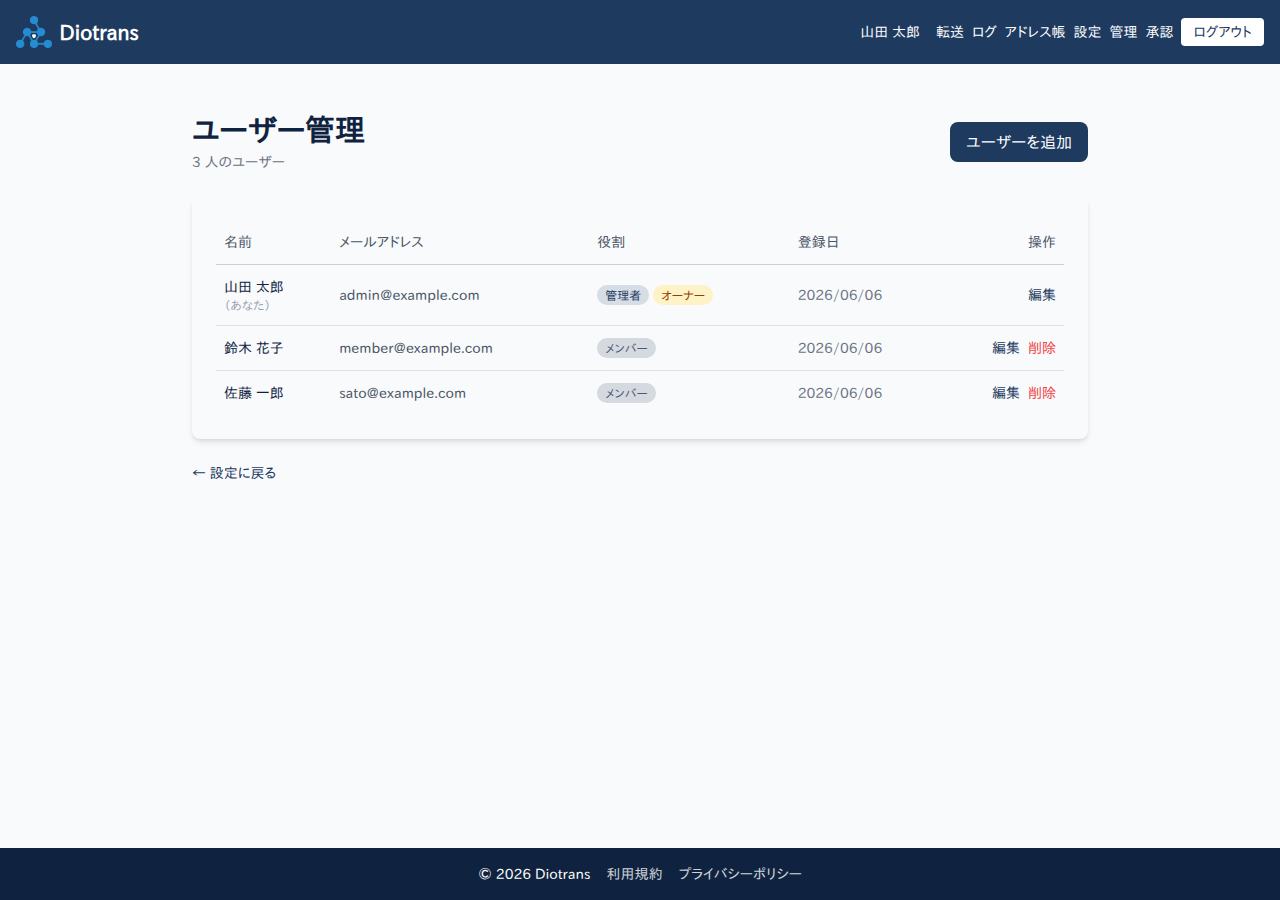The image size is (1280, 900).
Task: Go to the ログ page in navigation
Action: point(984,32)
